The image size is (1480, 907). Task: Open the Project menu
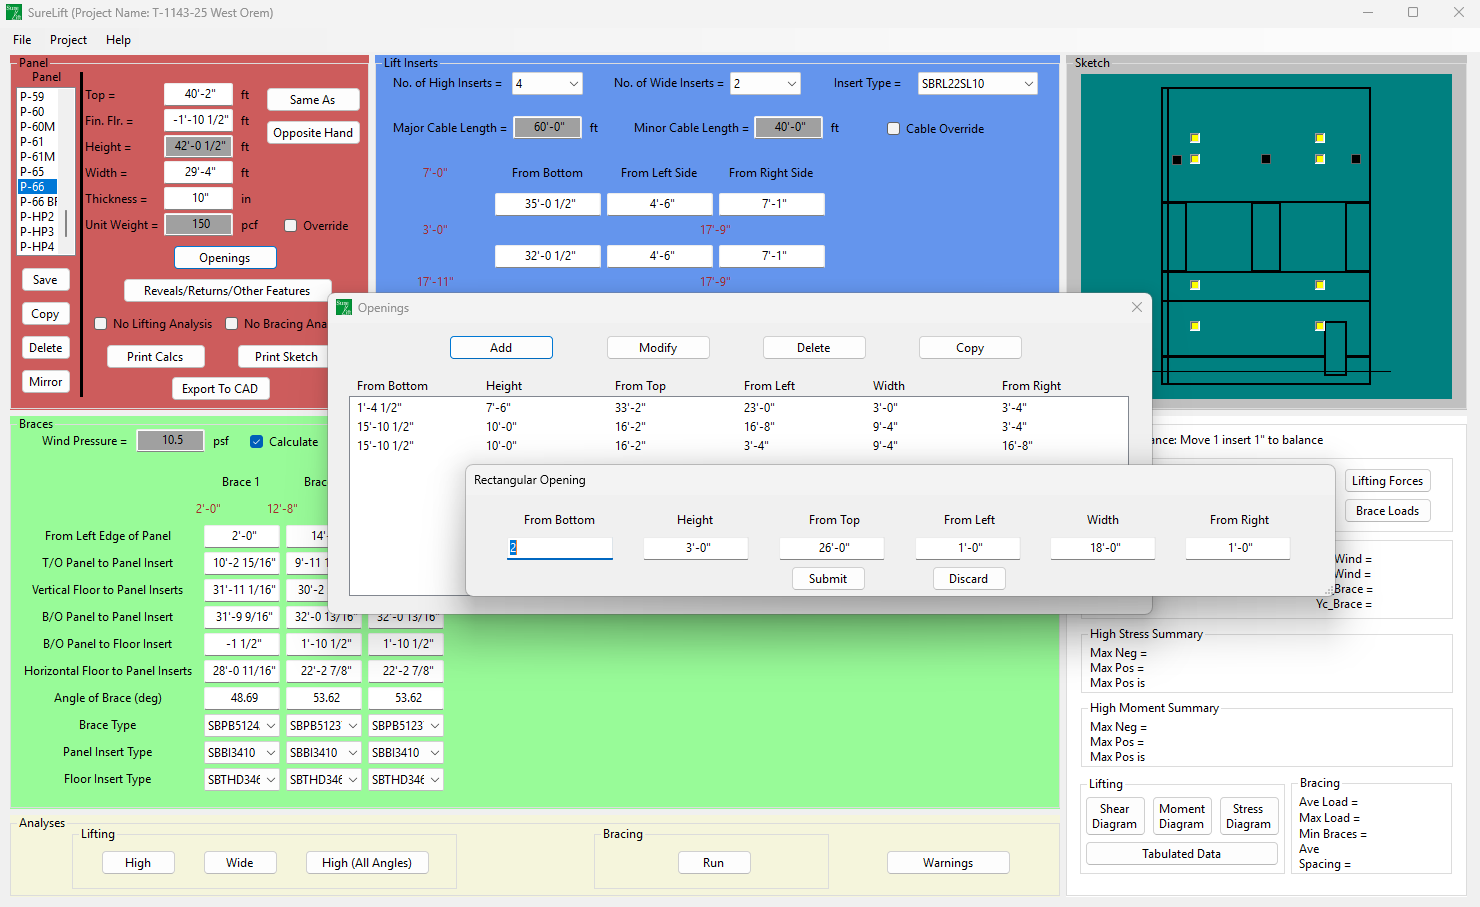68,40
